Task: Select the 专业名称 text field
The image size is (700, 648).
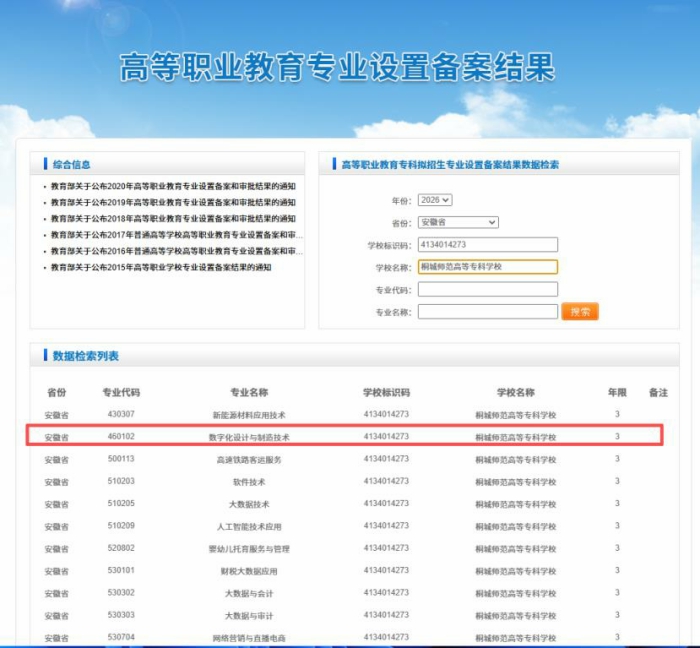Action: [487, 312]
